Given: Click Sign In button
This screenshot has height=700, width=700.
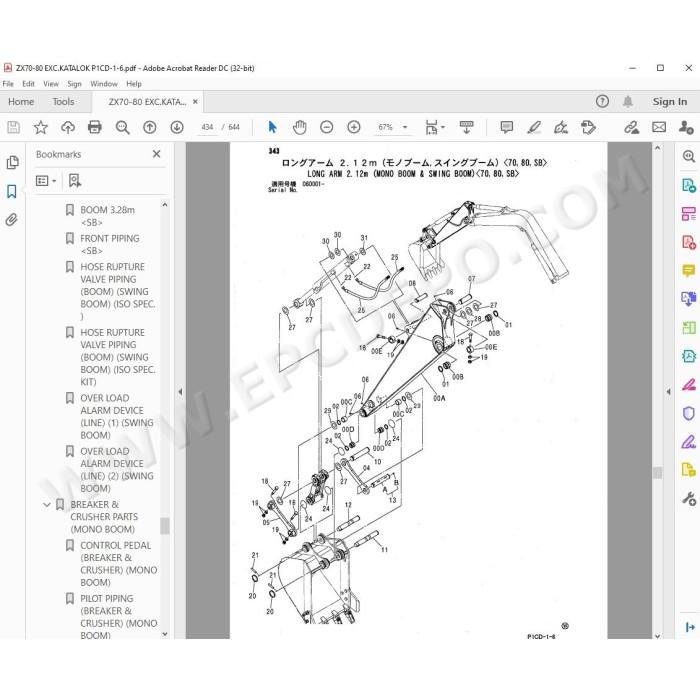Looking at the screenshot, I should point(670,102).
